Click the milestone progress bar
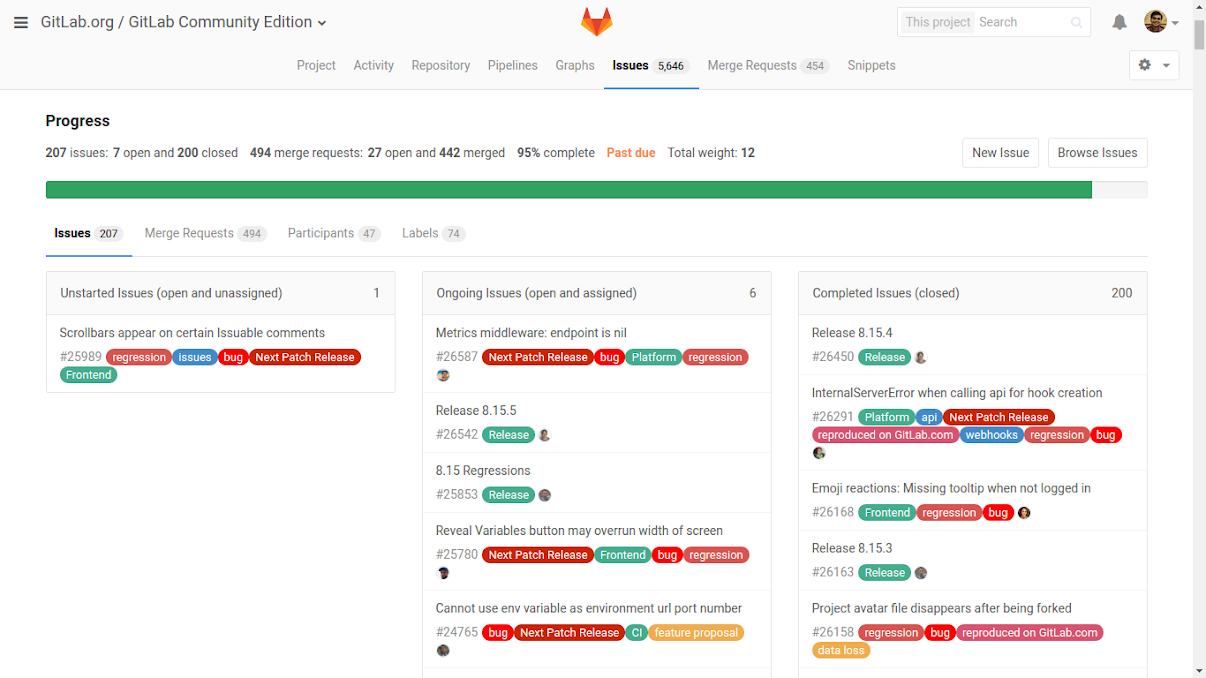Screen dimensions: 1206x678 [596, 189]
